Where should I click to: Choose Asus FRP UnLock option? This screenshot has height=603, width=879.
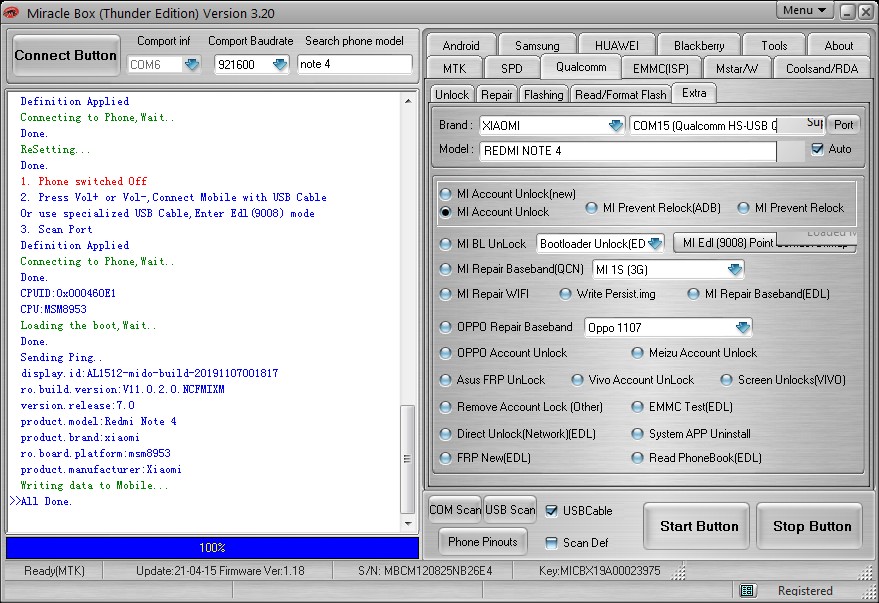point(445,380)
